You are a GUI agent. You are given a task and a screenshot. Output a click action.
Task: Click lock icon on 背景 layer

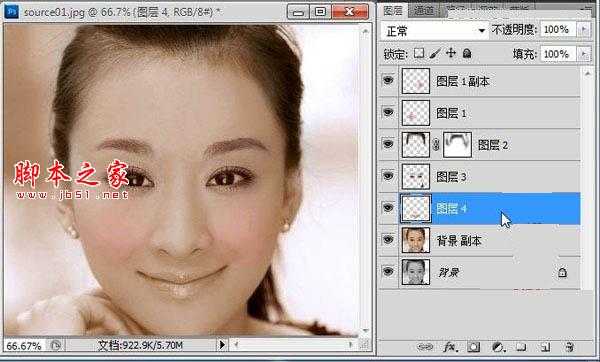[562, 272]
